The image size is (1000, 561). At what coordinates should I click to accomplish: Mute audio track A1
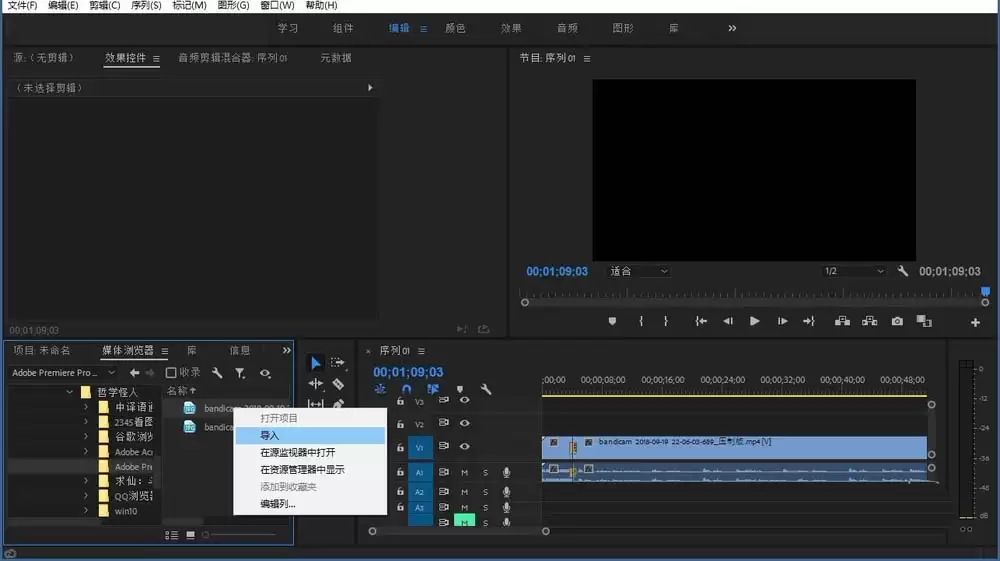coord(464,472)
